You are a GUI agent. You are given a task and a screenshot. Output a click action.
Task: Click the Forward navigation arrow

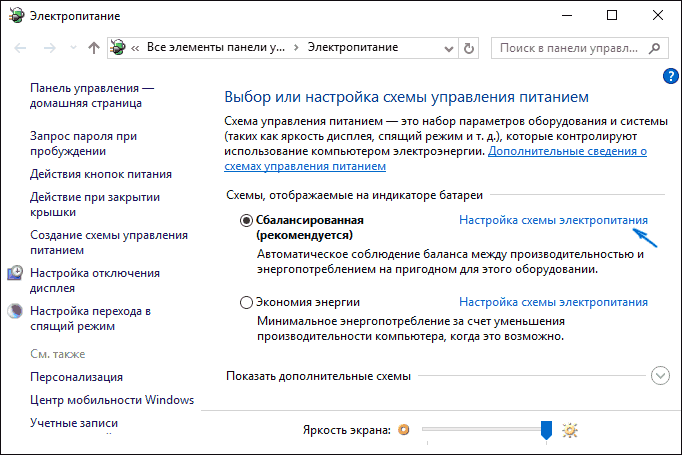pos(50,48)
